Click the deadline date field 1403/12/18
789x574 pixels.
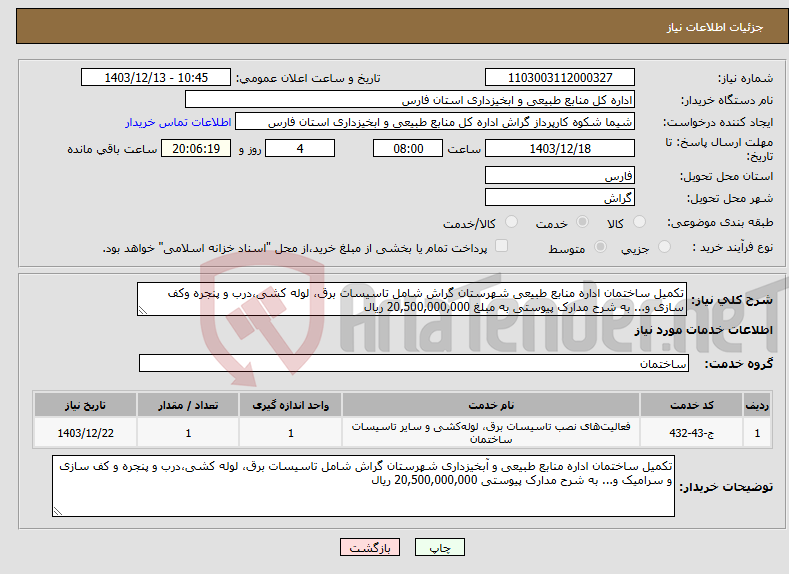[560, 148]
